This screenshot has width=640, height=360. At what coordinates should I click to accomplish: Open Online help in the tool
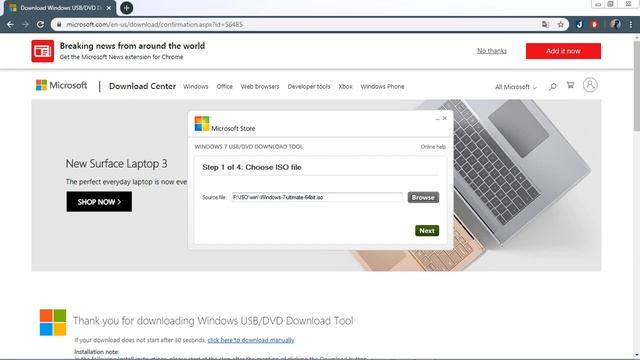click(433, 147)
